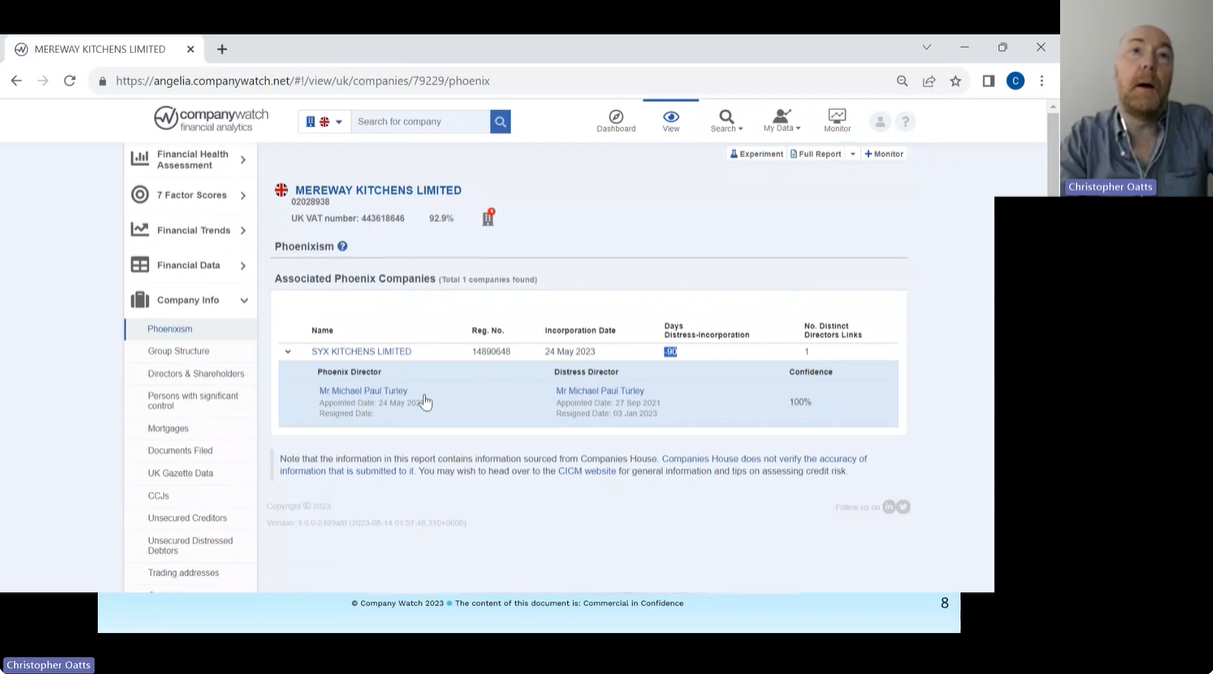1213x674 pixels.
Task: Open the country flag selector dropdown
Action: tap(324, 122)
